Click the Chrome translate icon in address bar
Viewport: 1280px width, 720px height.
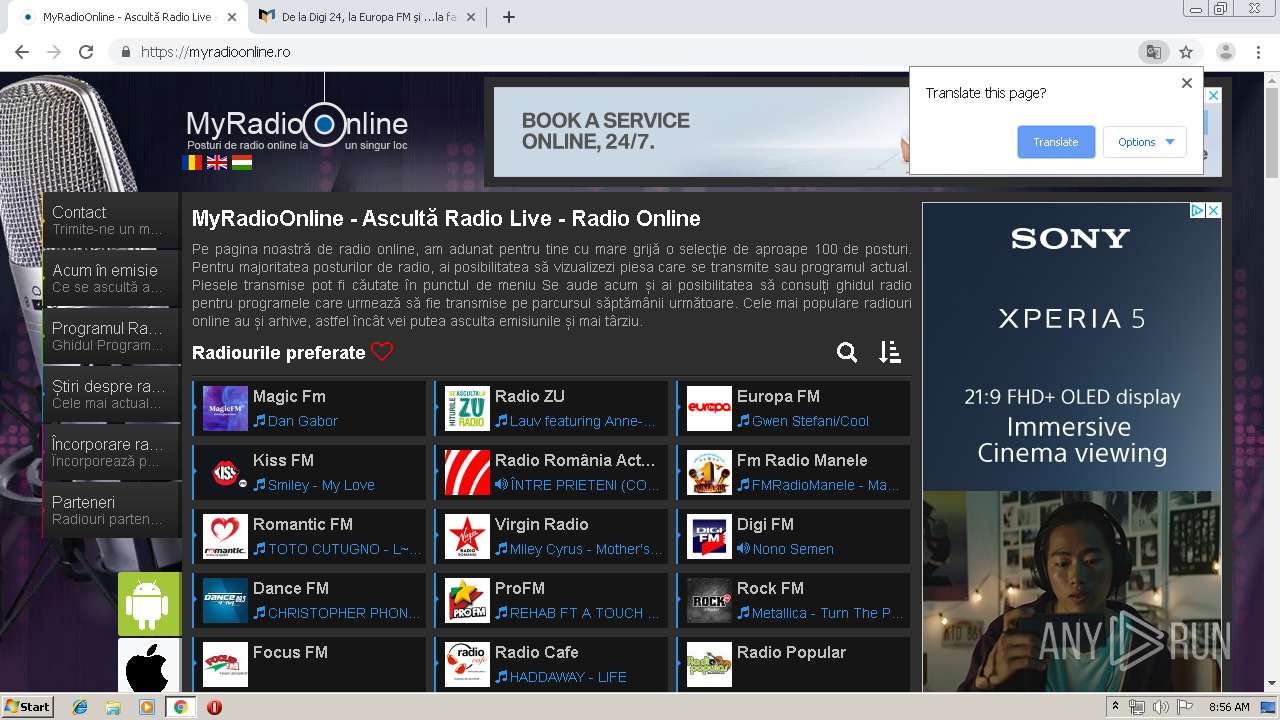coord(1153,52)
